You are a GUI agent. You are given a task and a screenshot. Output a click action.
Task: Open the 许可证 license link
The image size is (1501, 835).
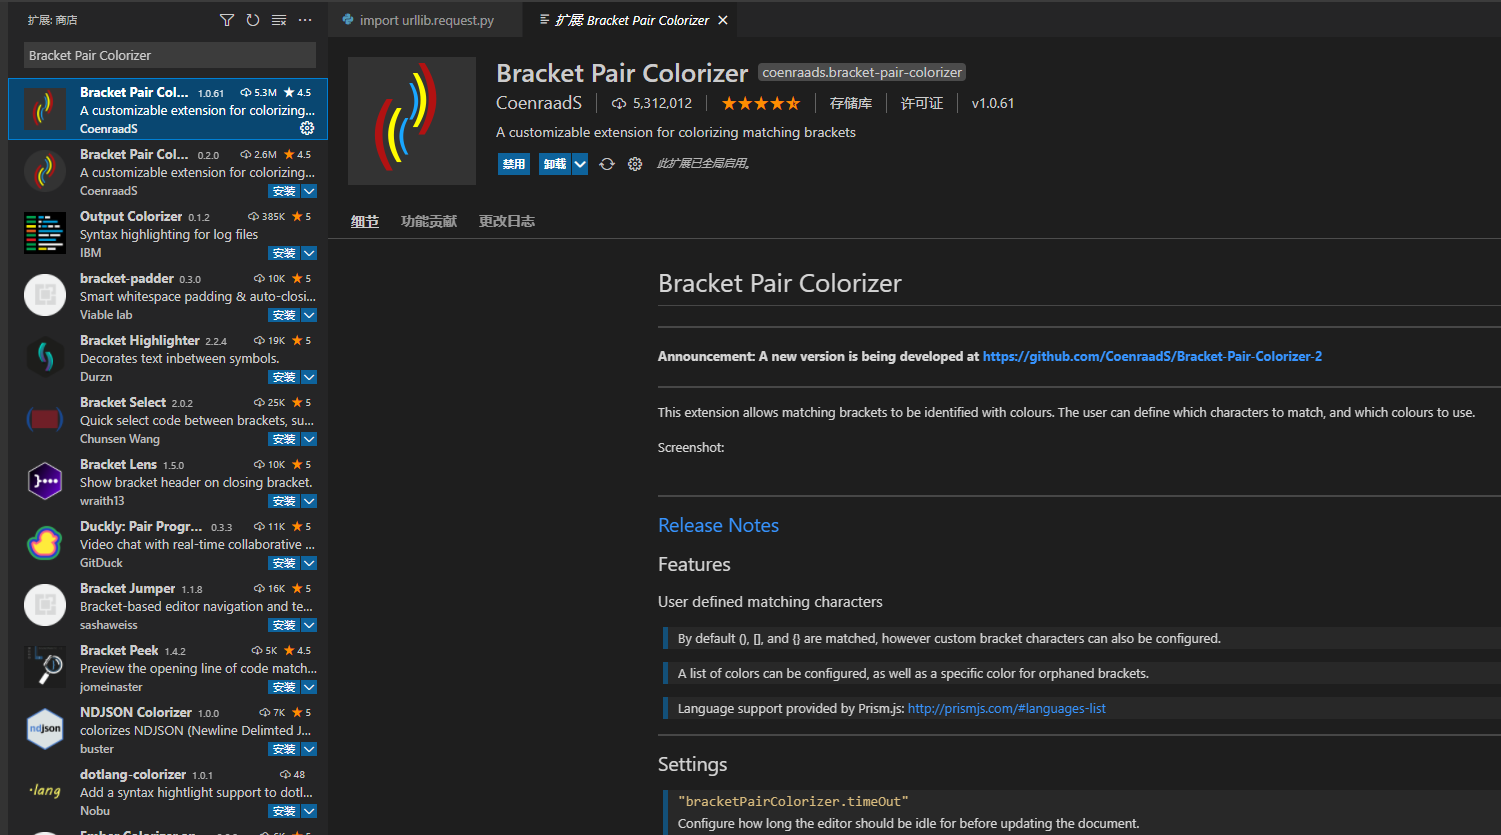922,103
